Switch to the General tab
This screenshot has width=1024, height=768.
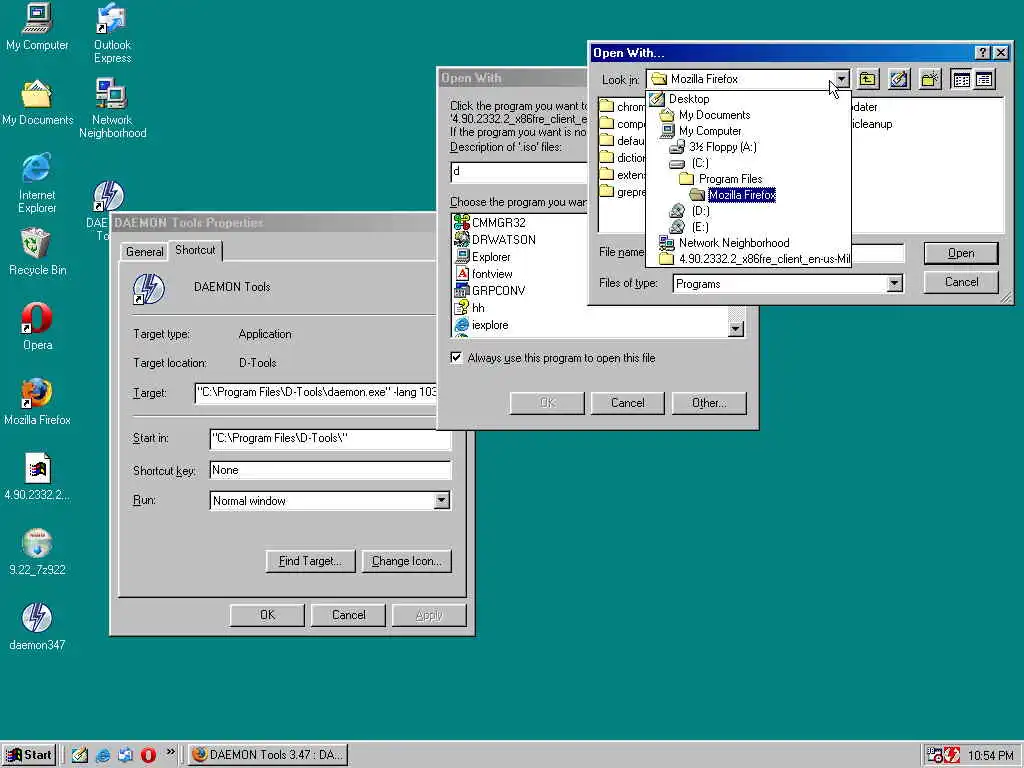[x=144, y=251]
